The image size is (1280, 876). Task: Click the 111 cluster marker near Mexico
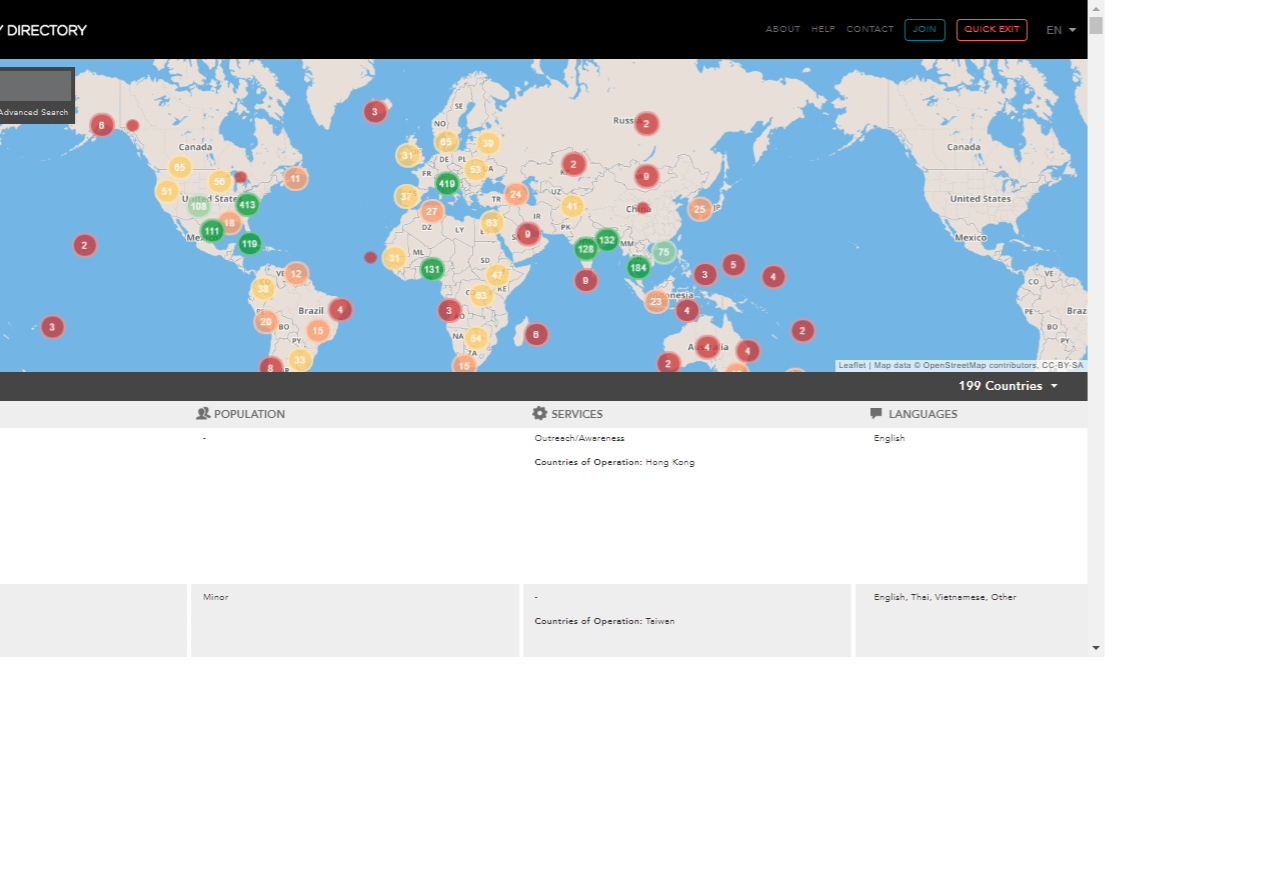[x=211, y=231]
